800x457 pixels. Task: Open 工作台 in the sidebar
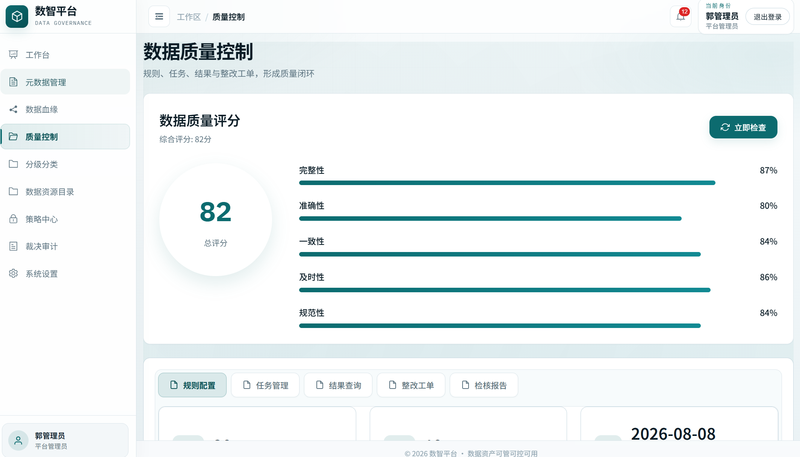[65, 55]
